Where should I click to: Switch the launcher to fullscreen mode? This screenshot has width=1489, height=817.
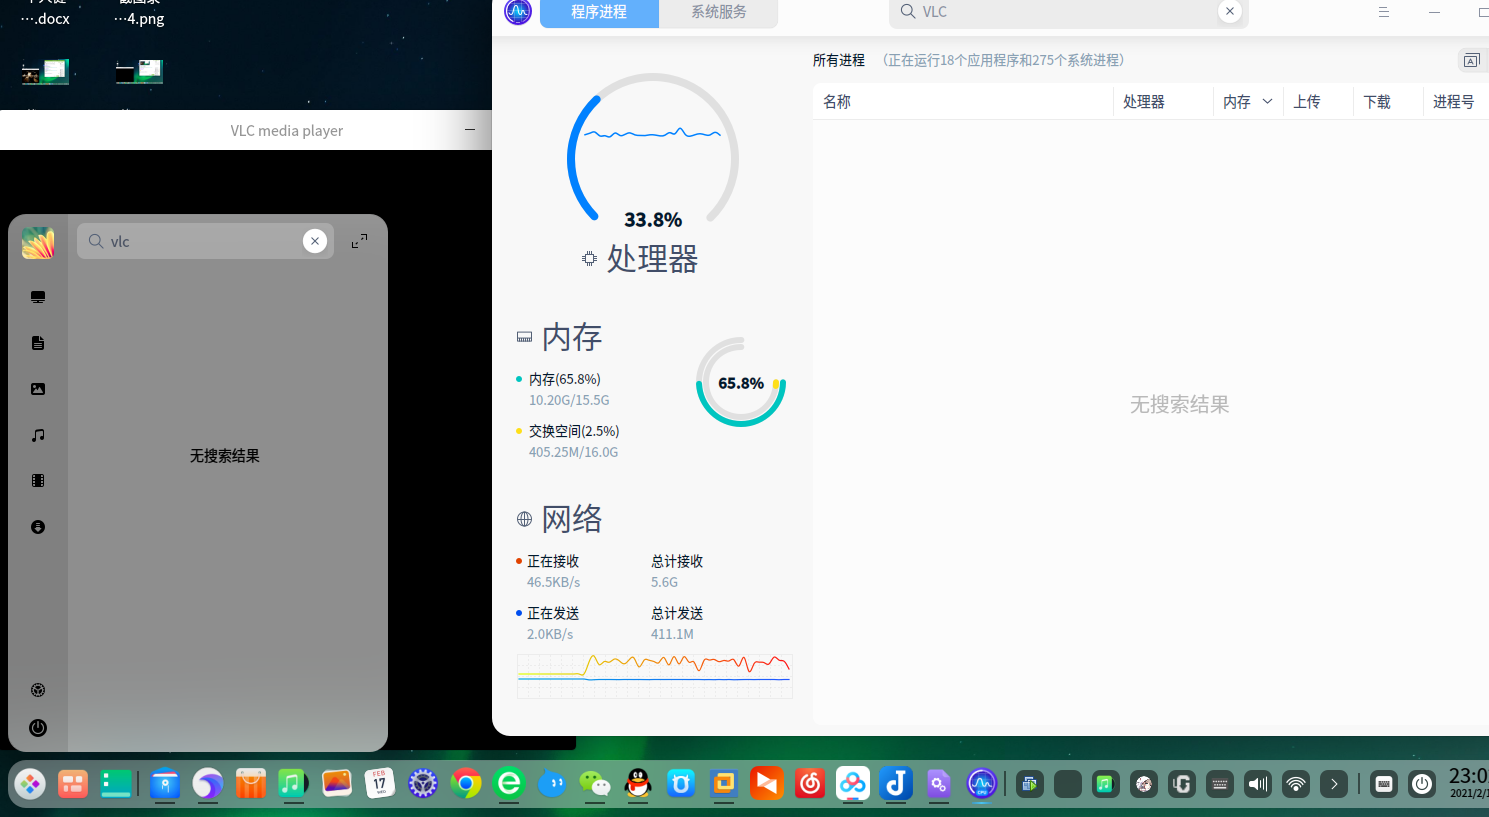(x=359, y=241)
